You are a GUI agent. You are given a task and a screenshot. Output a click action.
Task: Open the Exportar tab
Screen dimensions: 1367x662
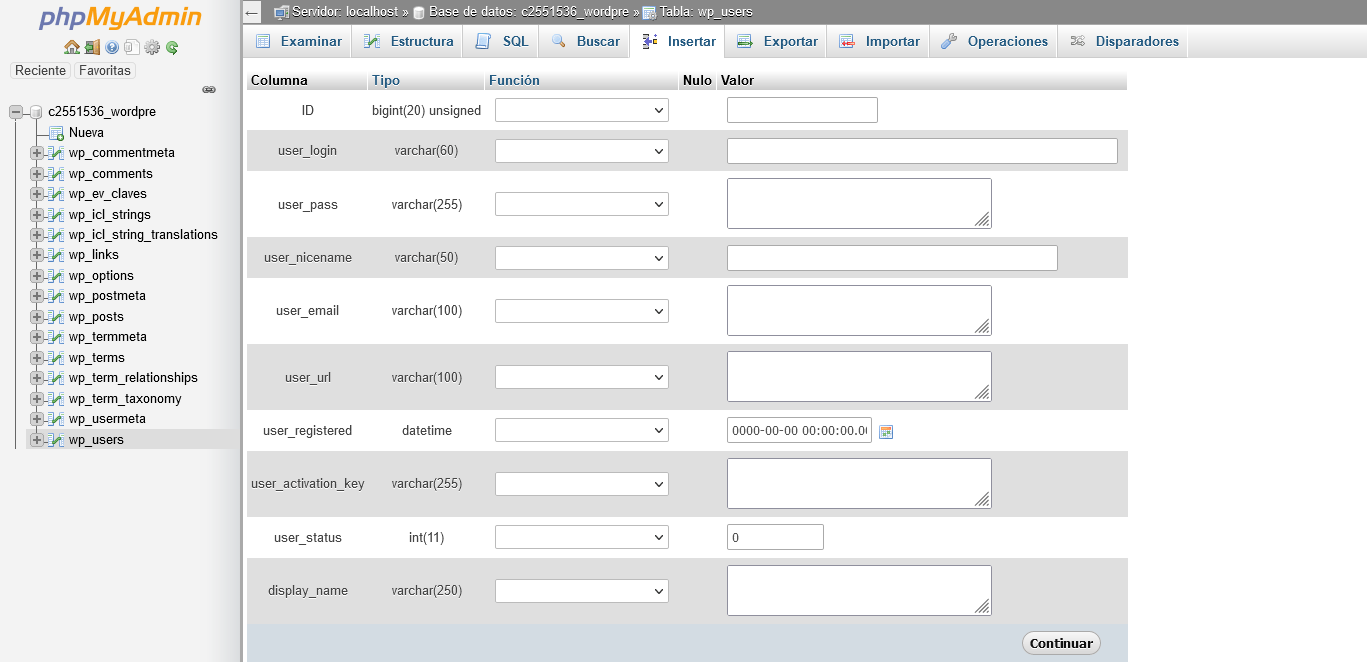[x=777, y=41]
